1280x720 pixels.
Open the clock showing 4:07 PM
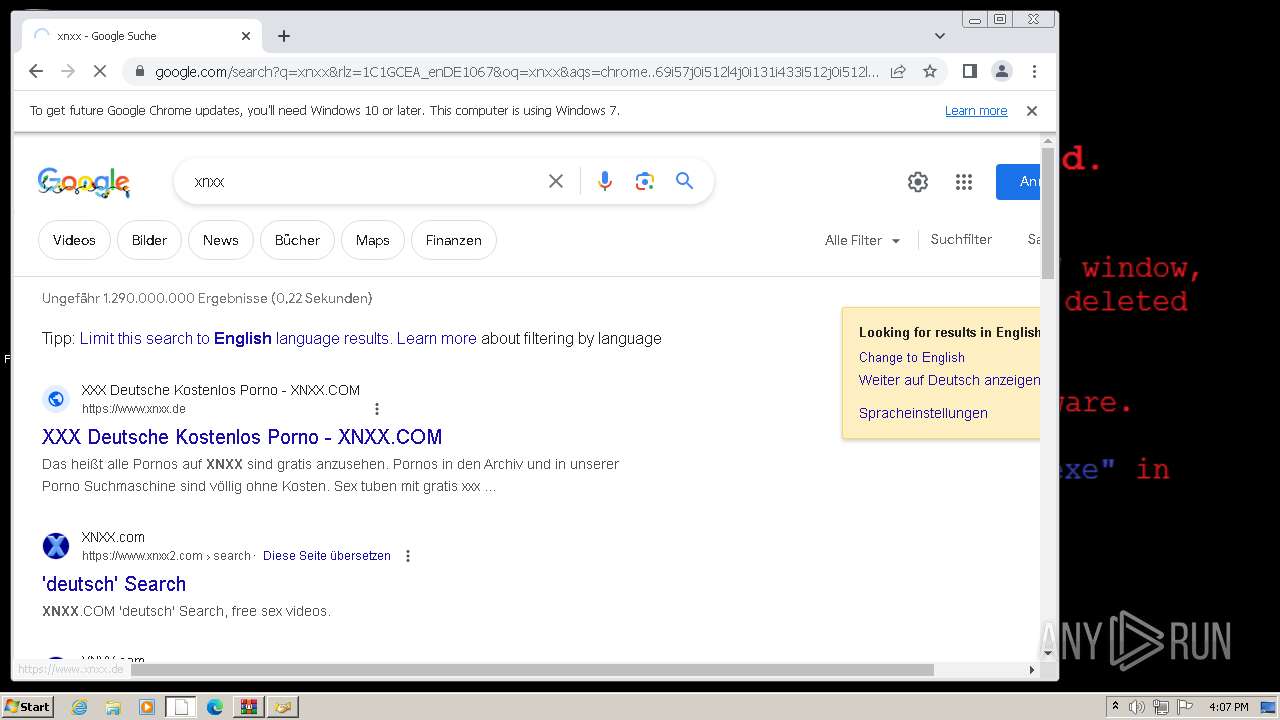pyautogui.click(x=1228, y=707)
